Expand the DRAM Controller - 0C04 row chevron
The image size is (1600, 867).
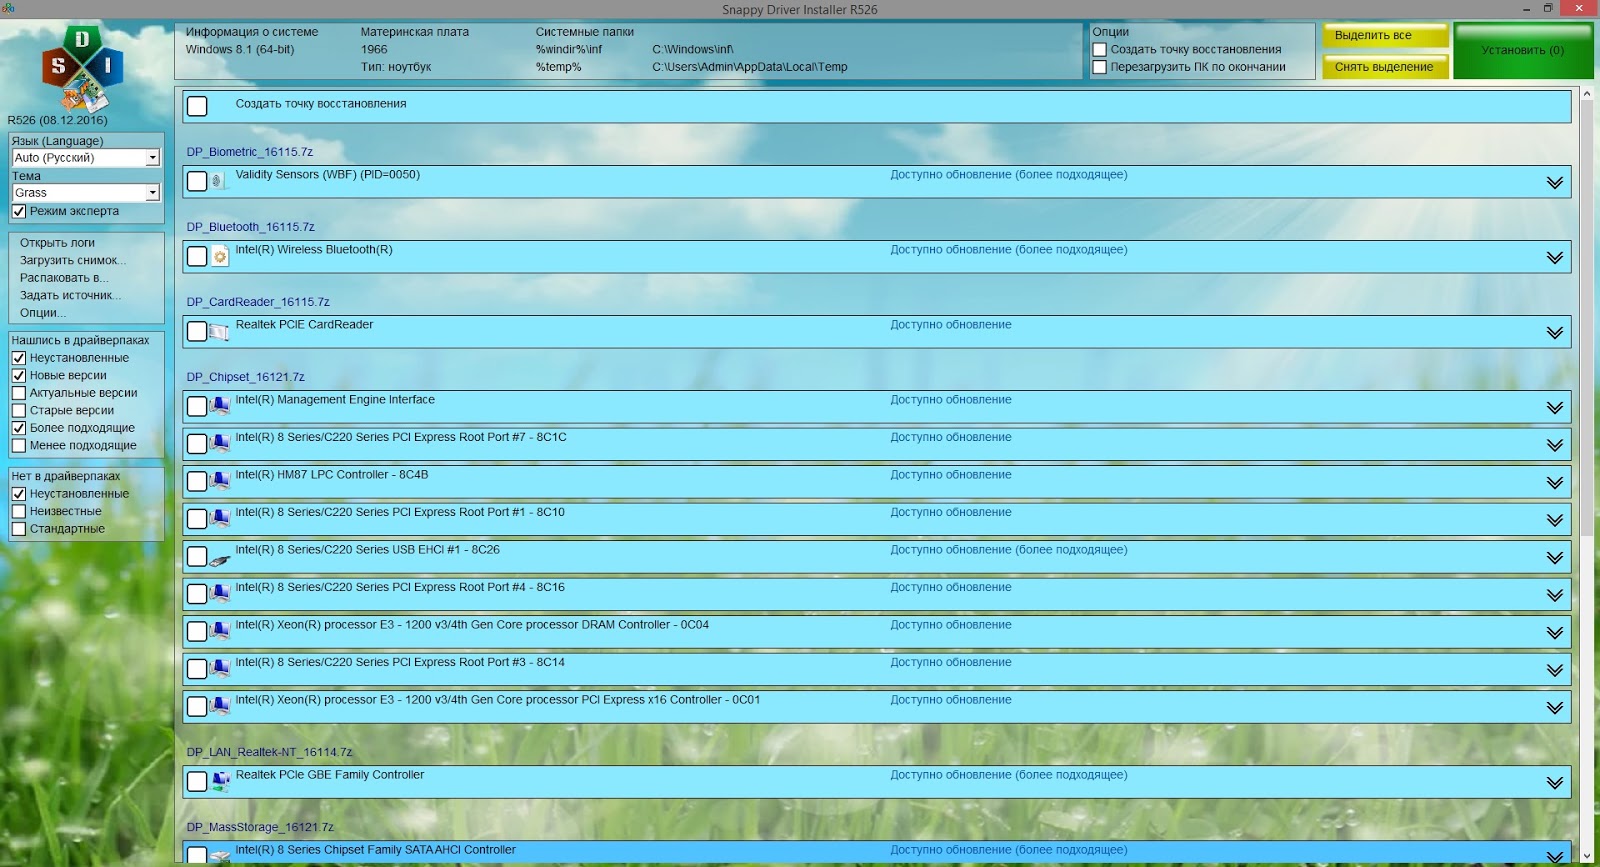[x=1555, y=633]
